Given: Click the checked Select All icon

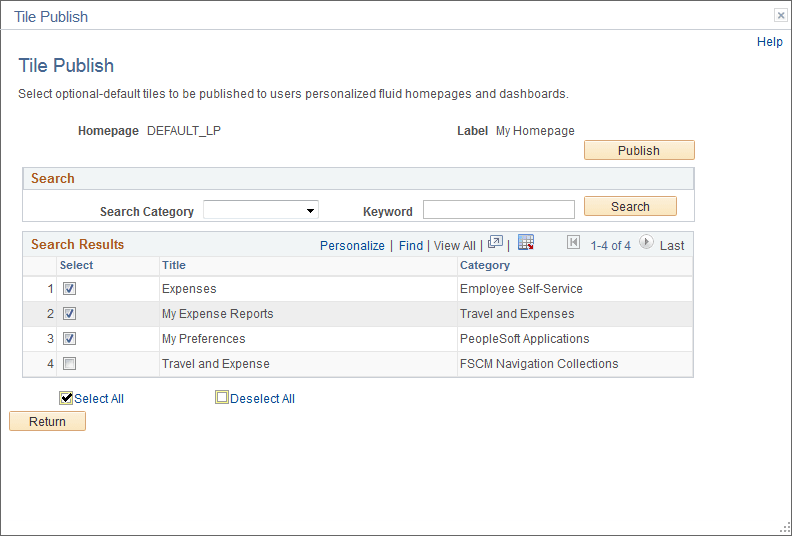Looking at the screenshot, I should tap(67, 397).
